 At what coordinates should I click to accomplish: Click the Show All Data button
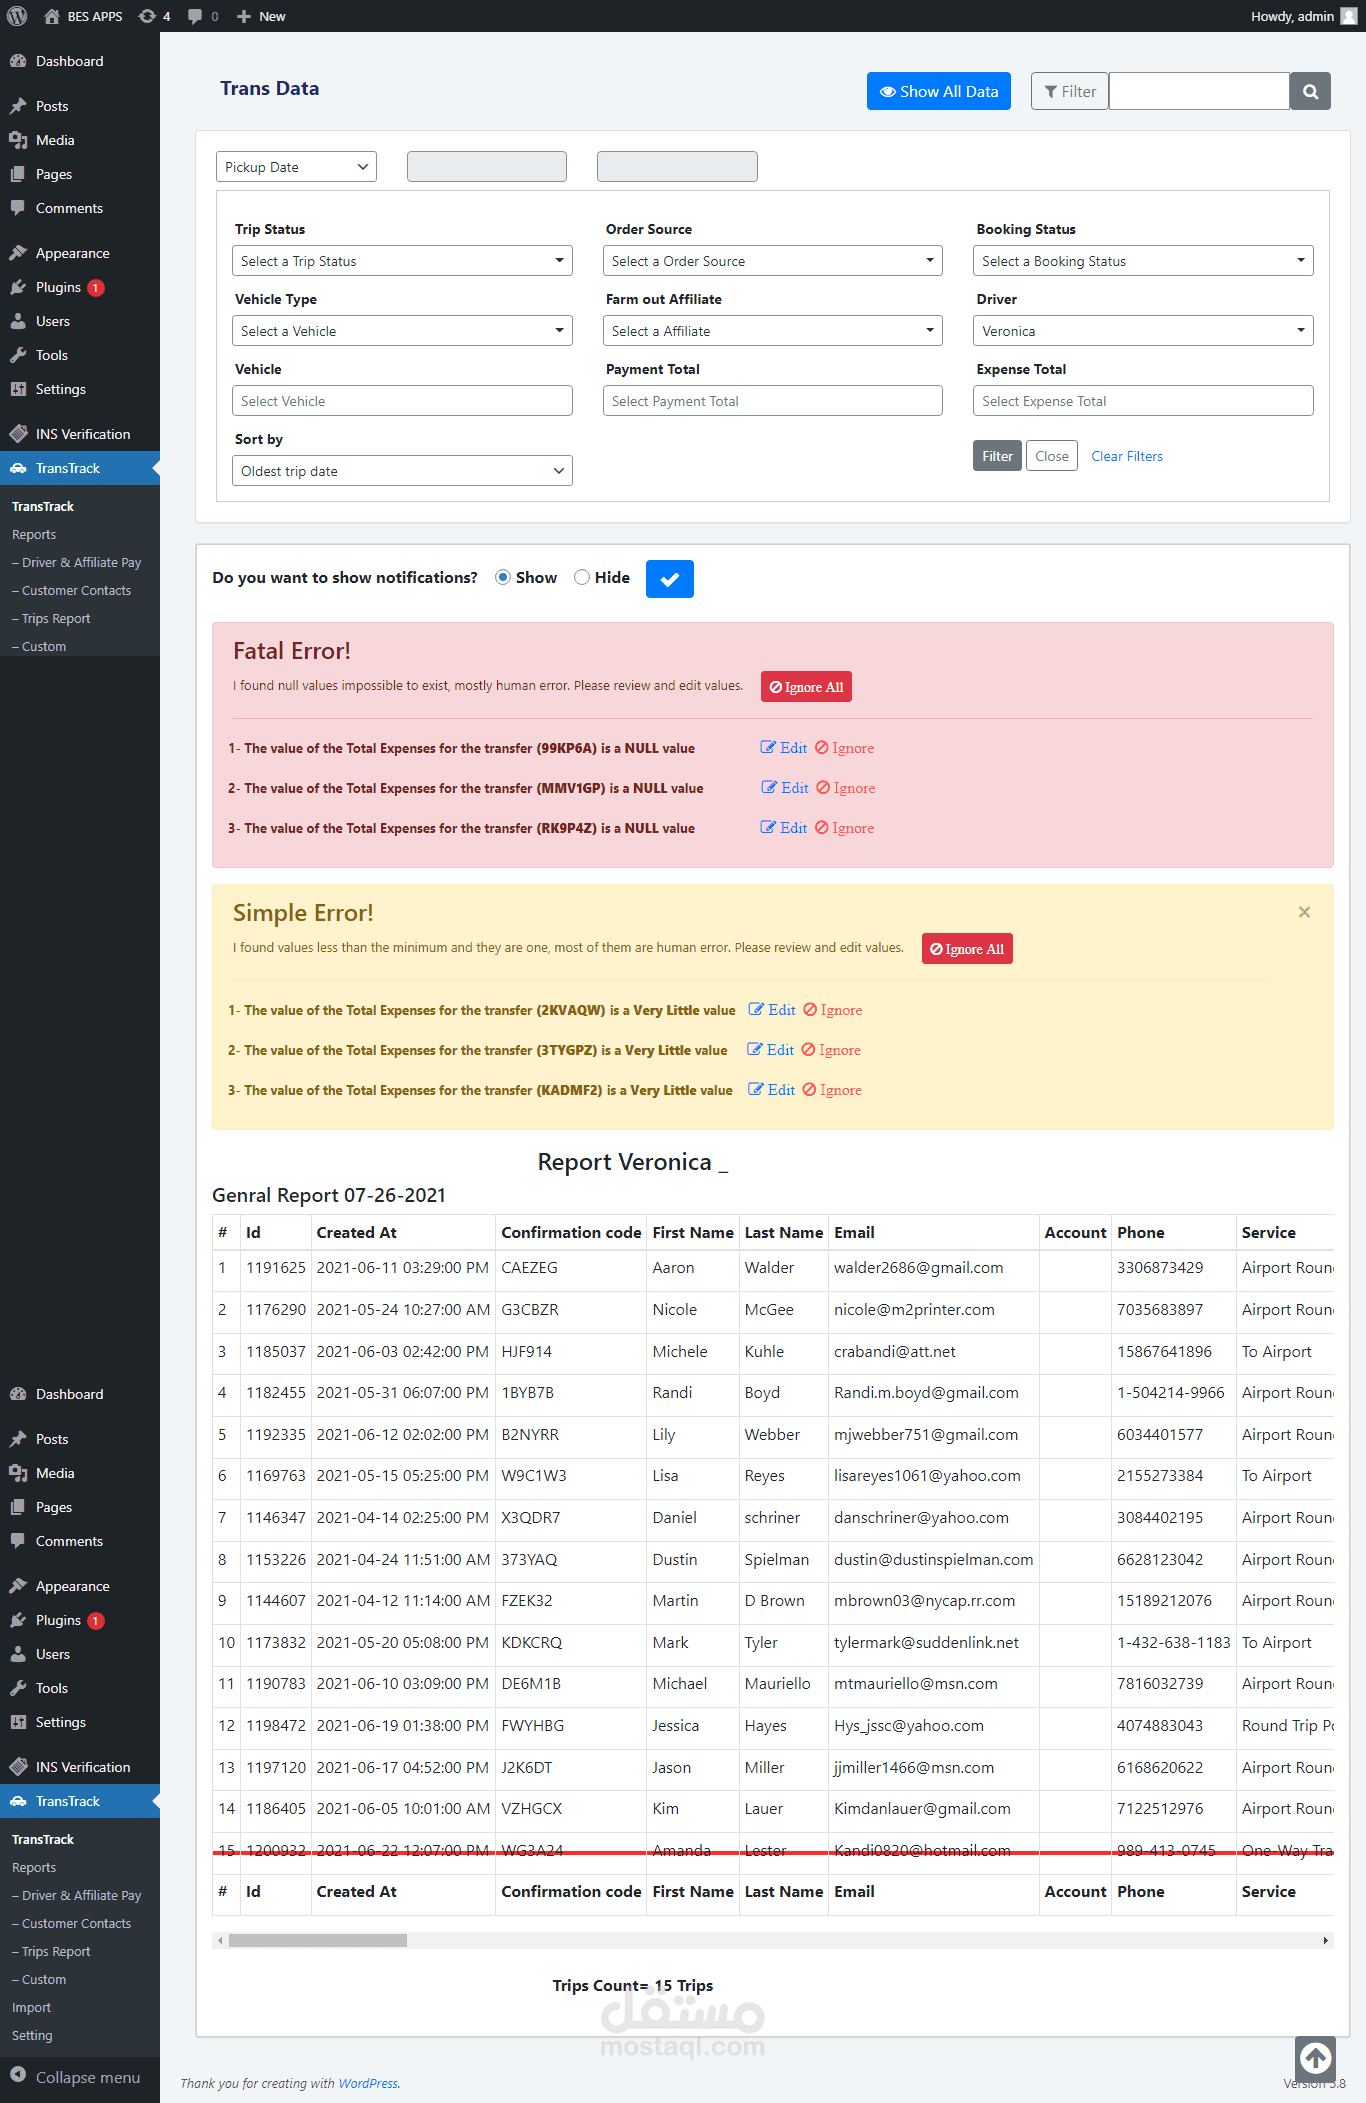click(x=939, y=91)
